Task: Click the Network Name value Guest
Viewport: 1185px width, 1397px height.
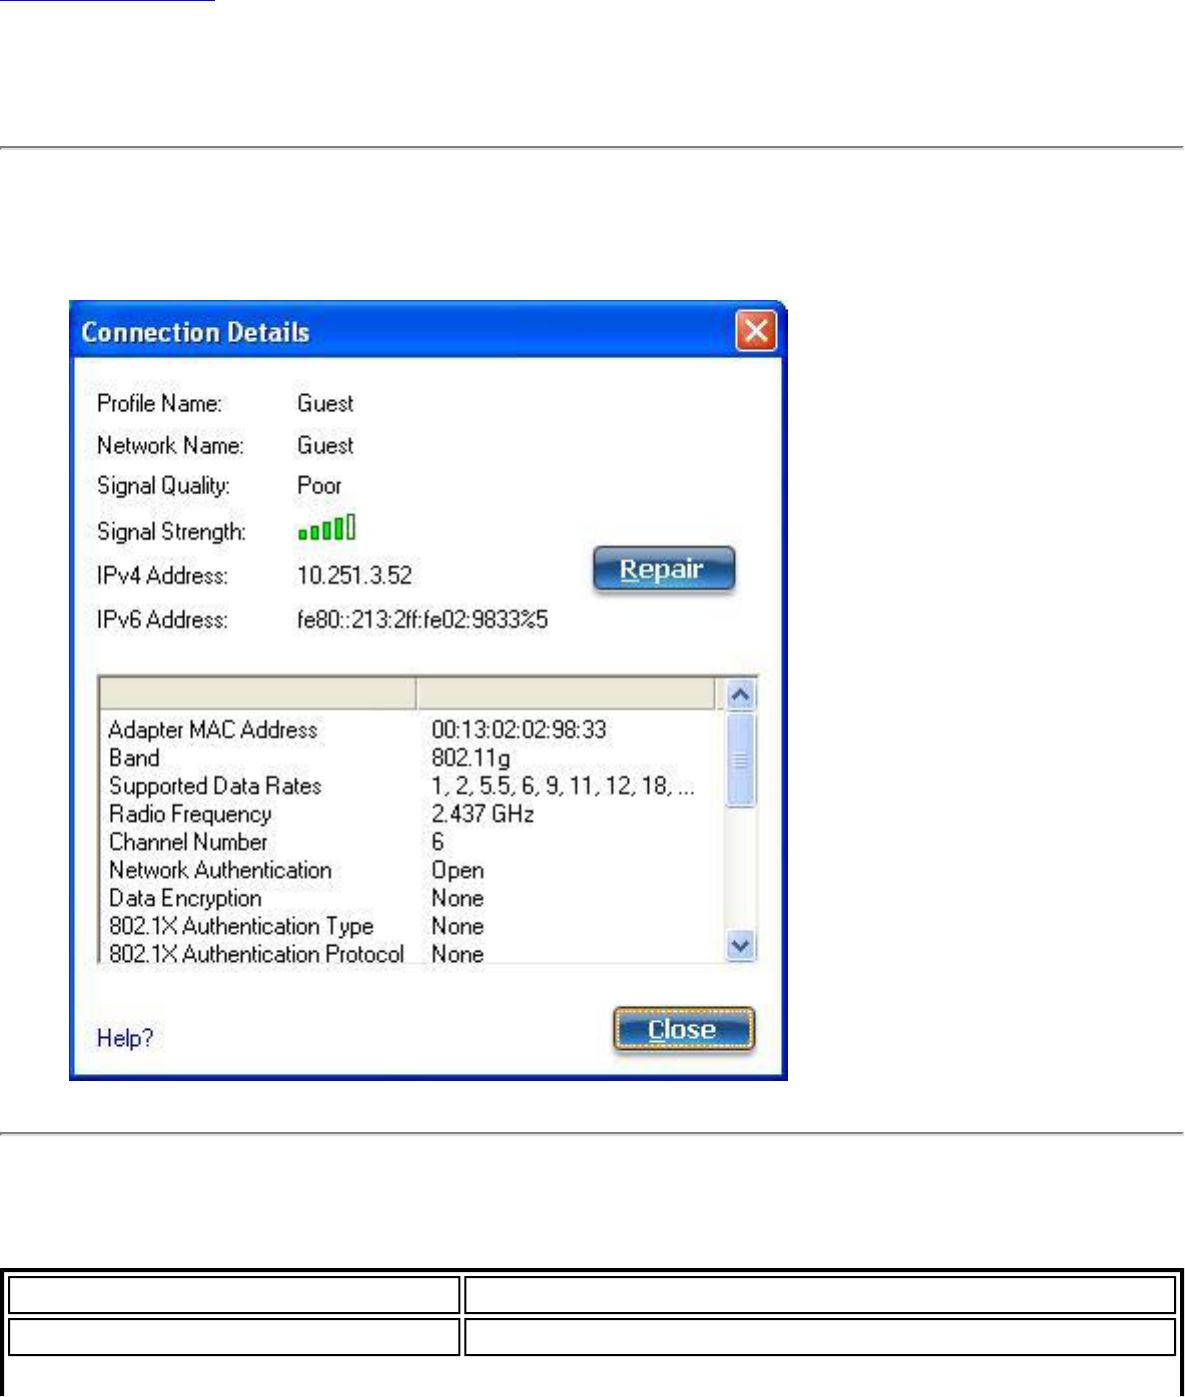Action: [x=326, y=445]
